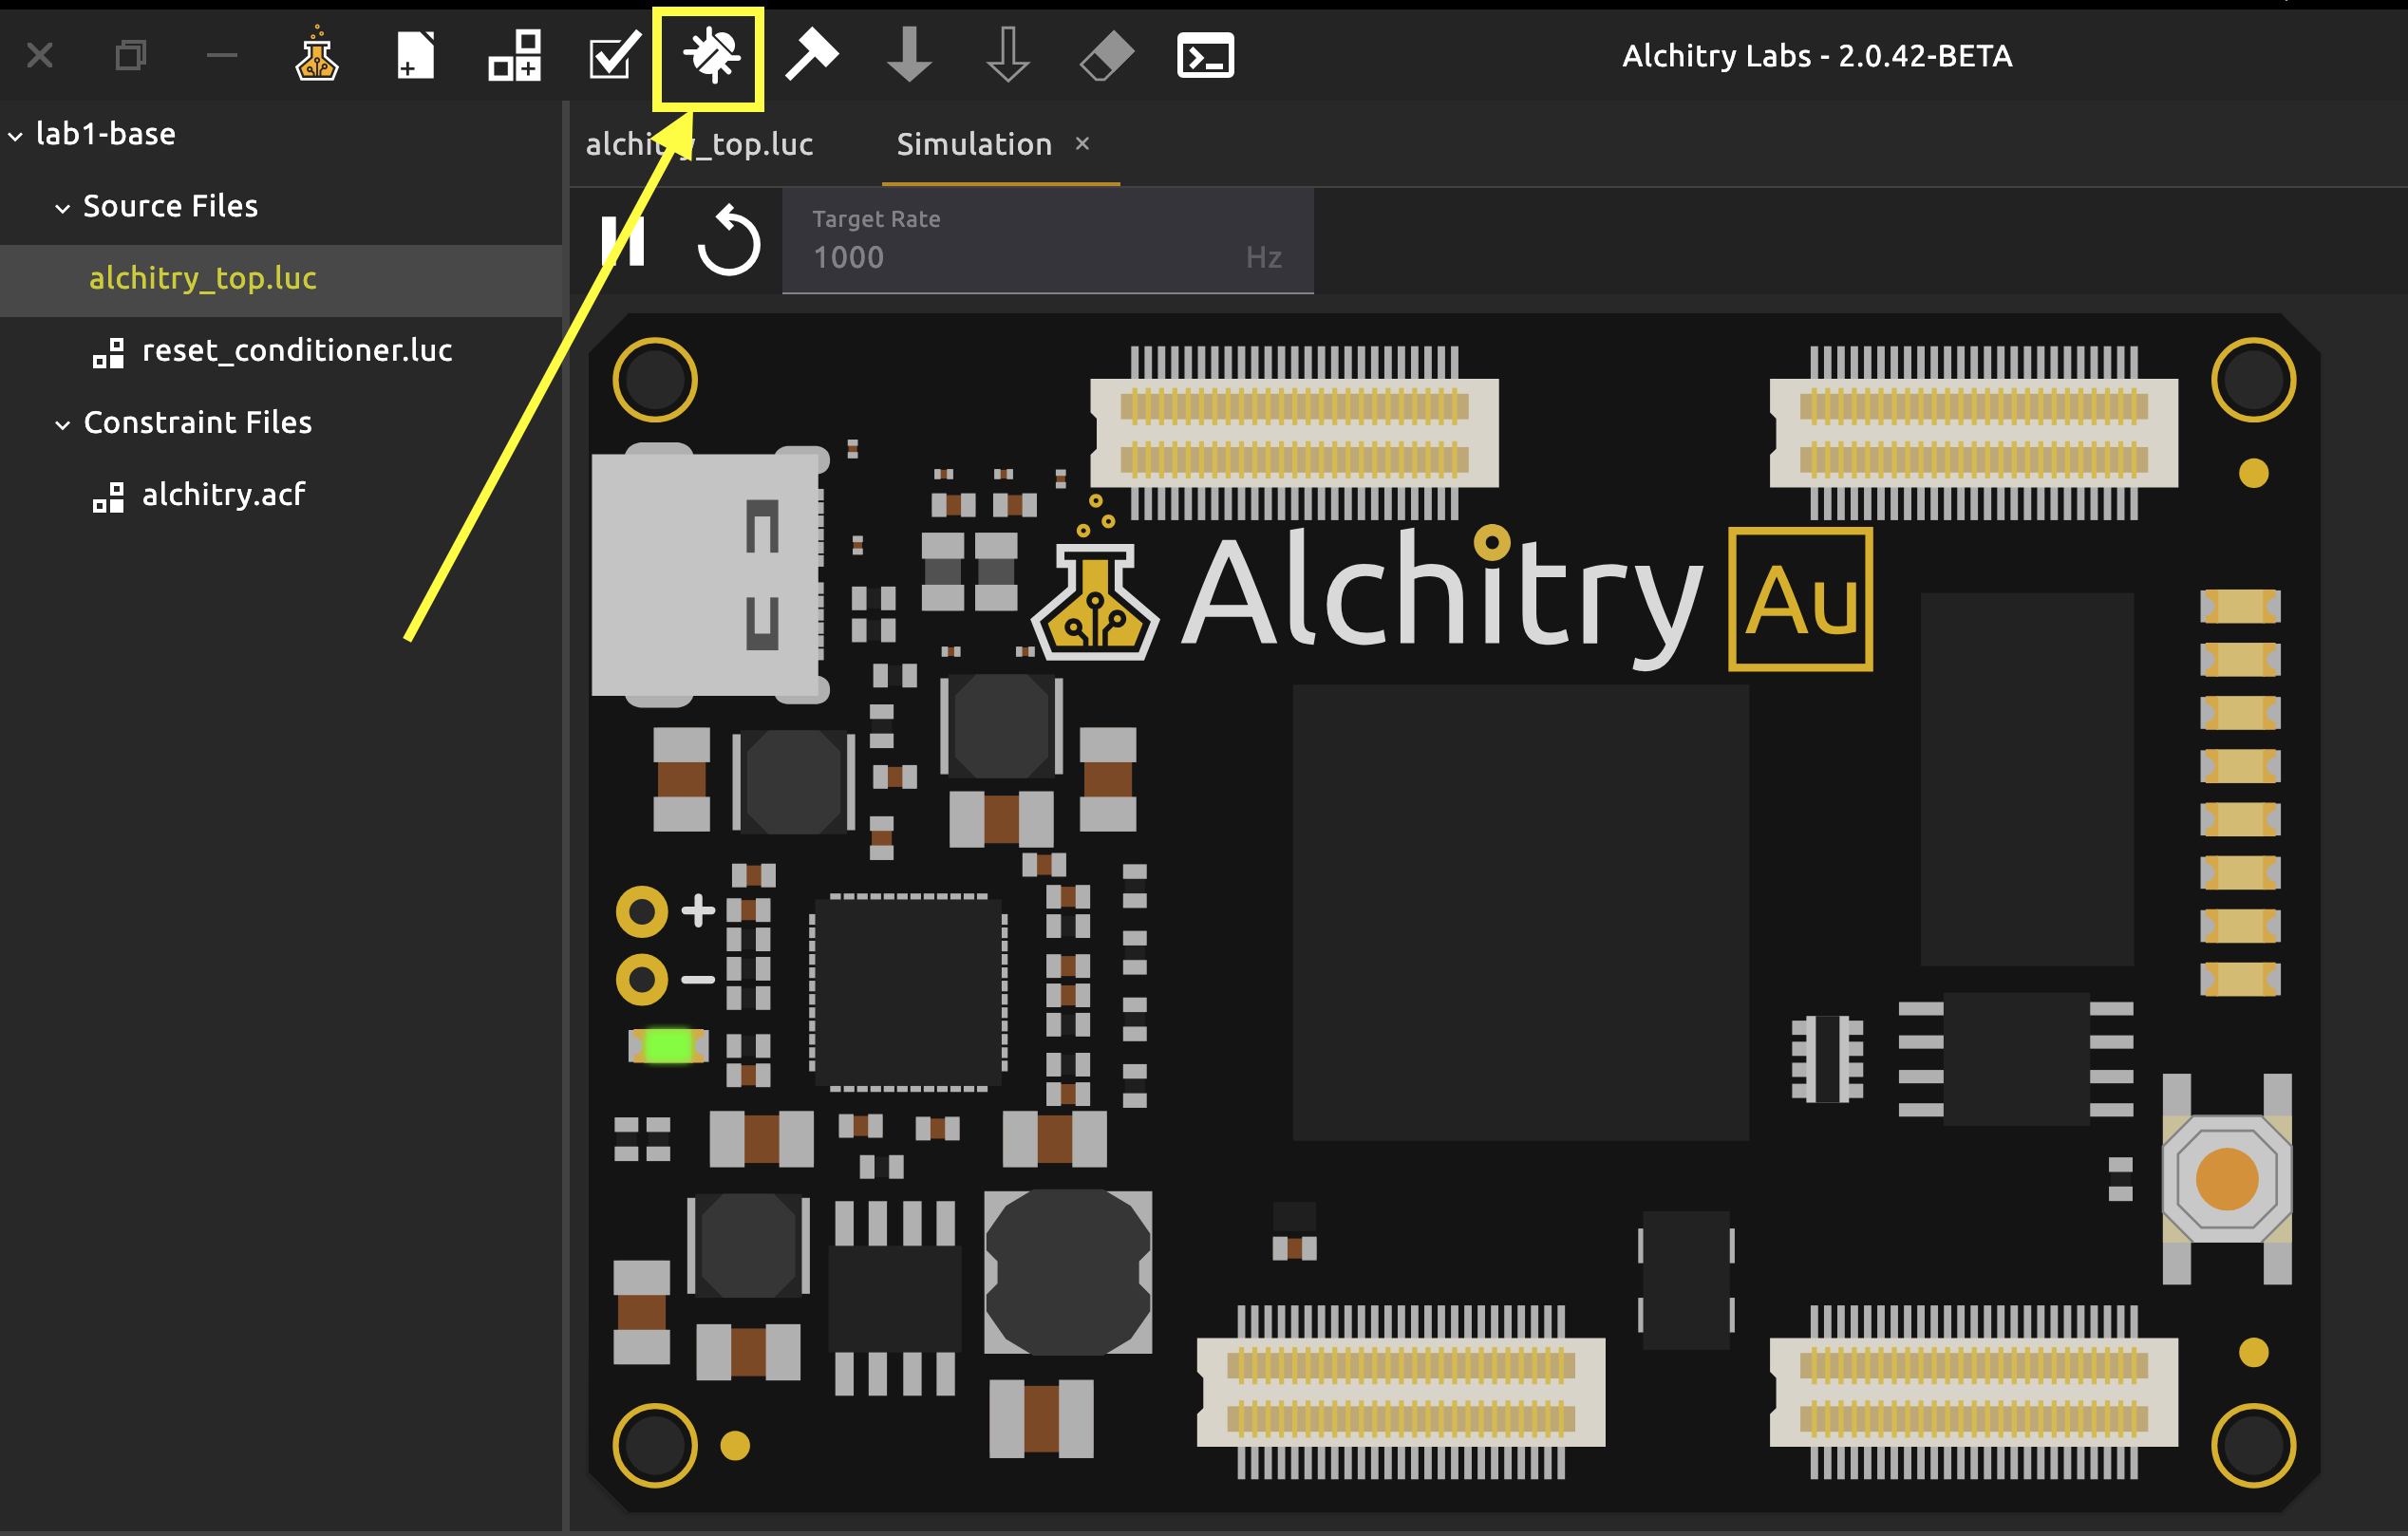Pause the running simulation
This screenshot has height=1536, width=2408.
pos(623,241)
